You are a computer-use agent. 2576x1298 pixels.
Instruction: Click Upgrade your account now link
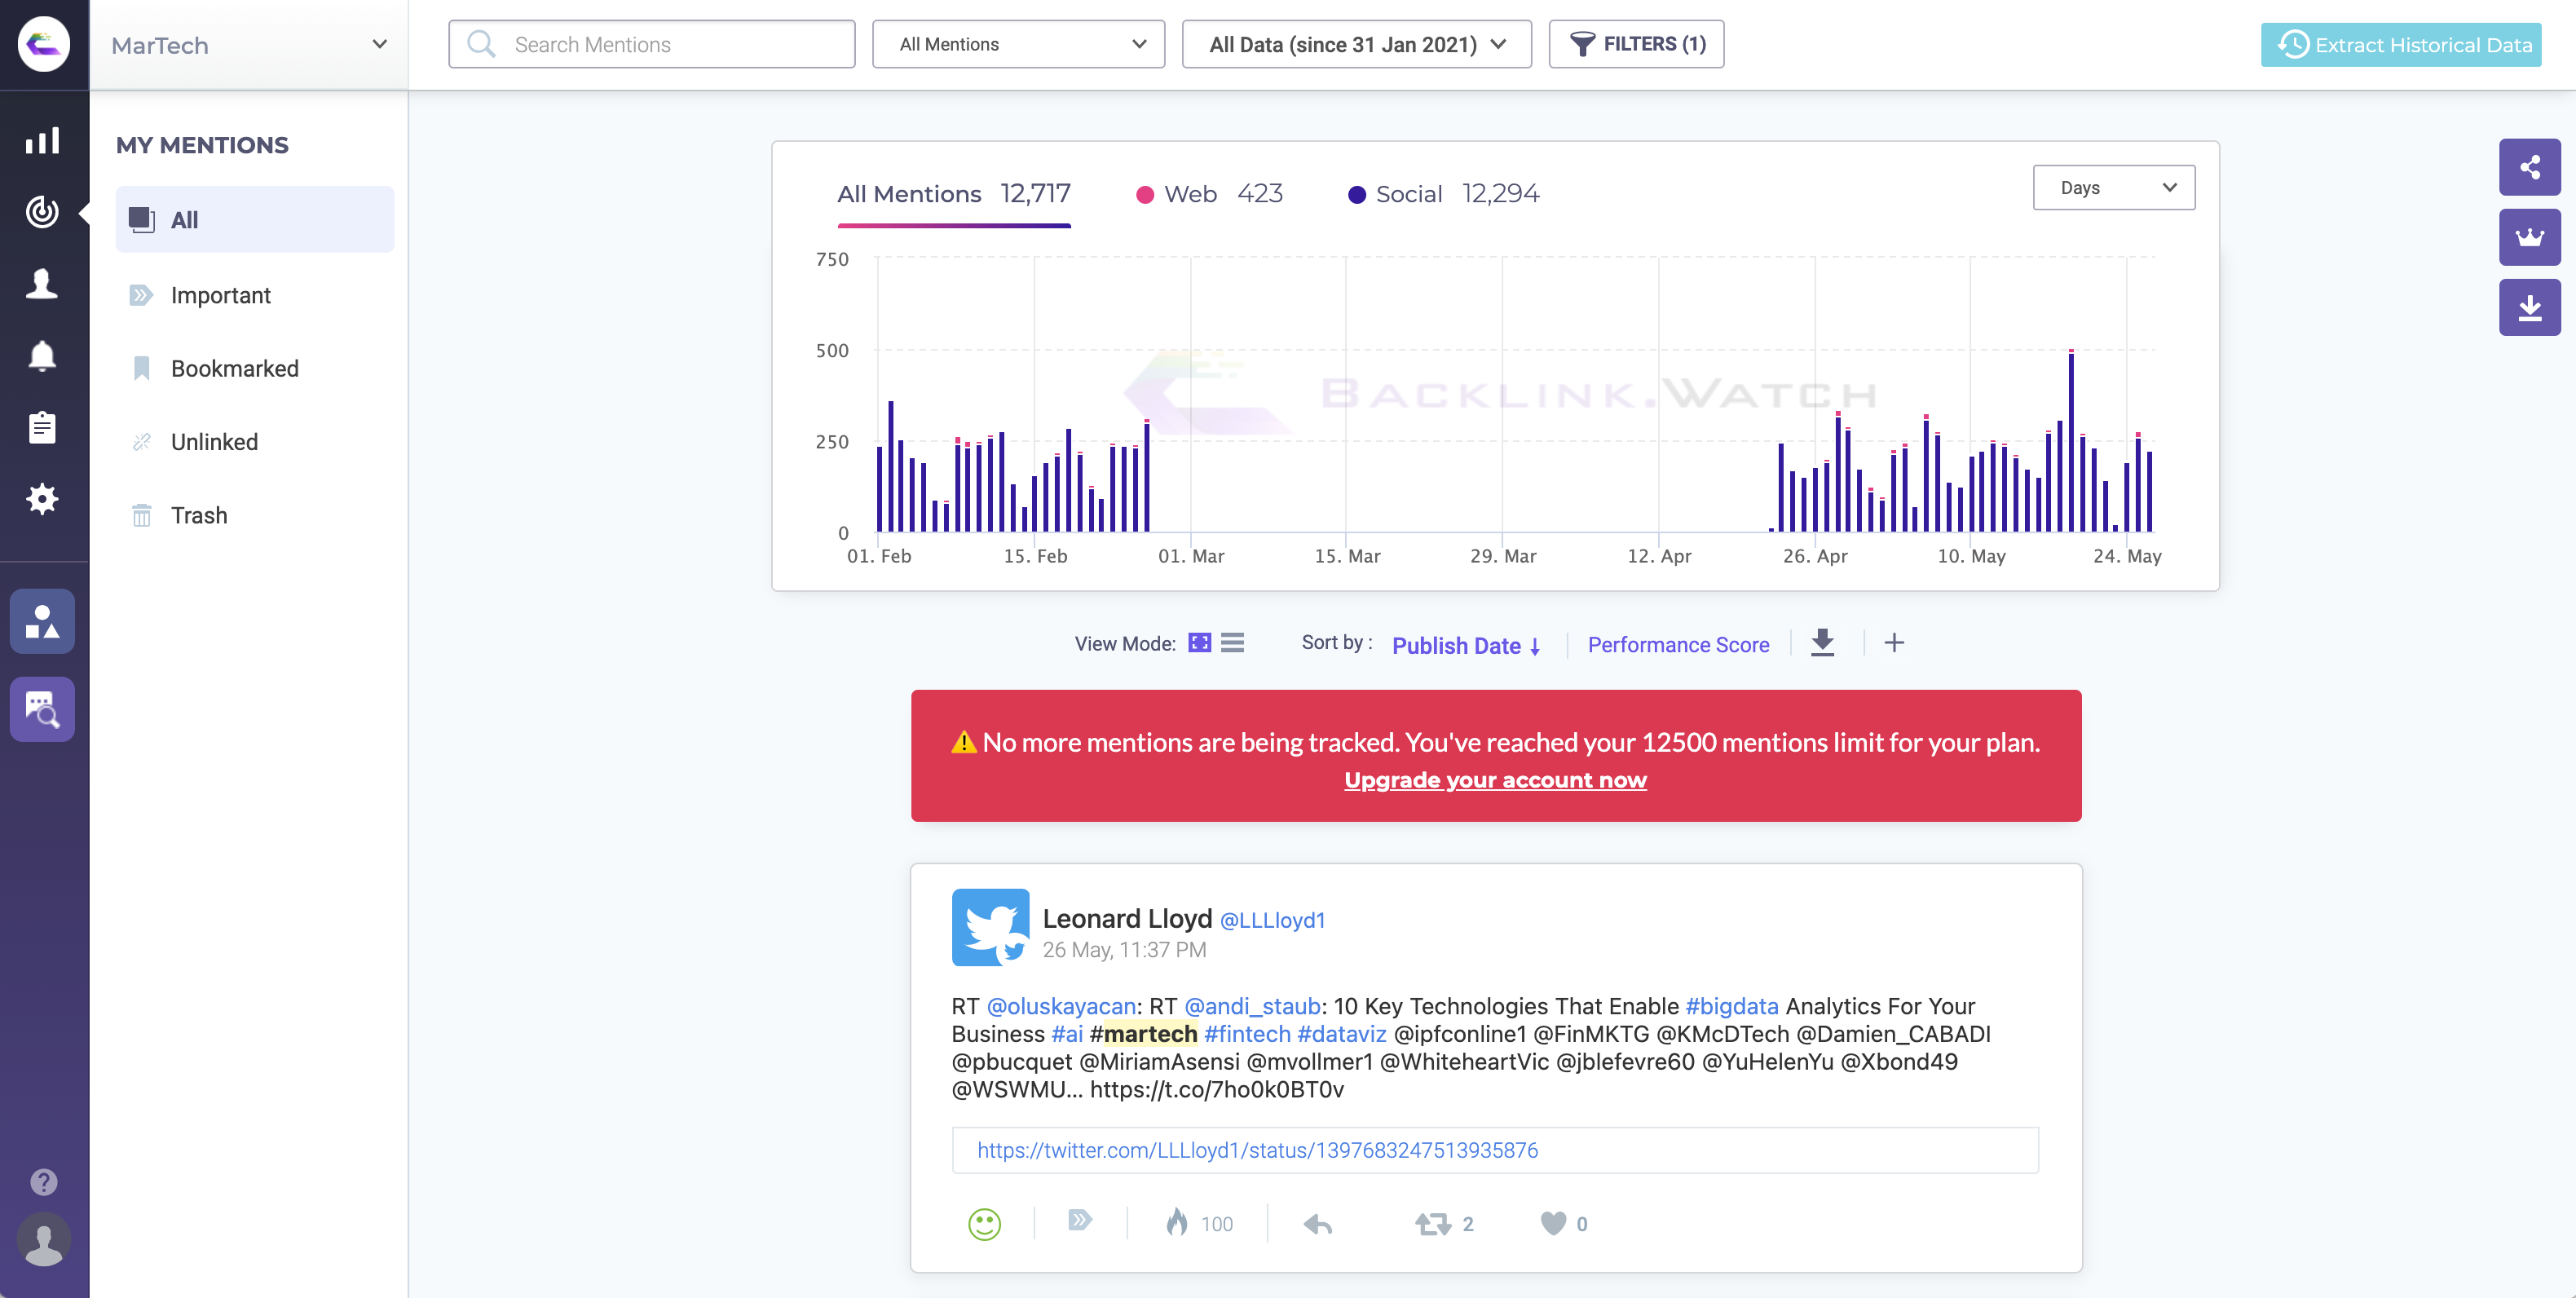click(x=1495, y=780)
